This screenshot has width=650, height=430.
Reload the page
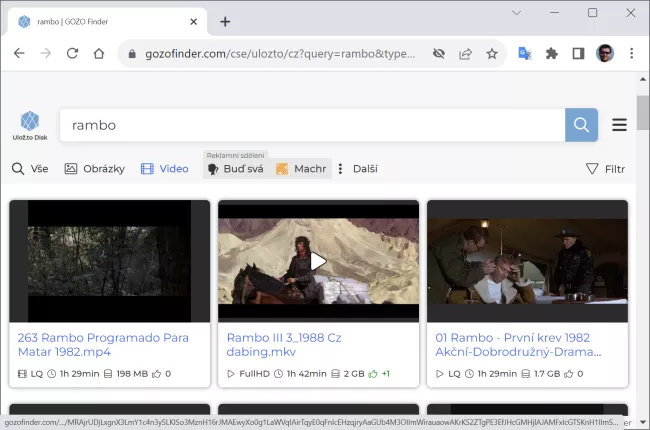point(72,53)
